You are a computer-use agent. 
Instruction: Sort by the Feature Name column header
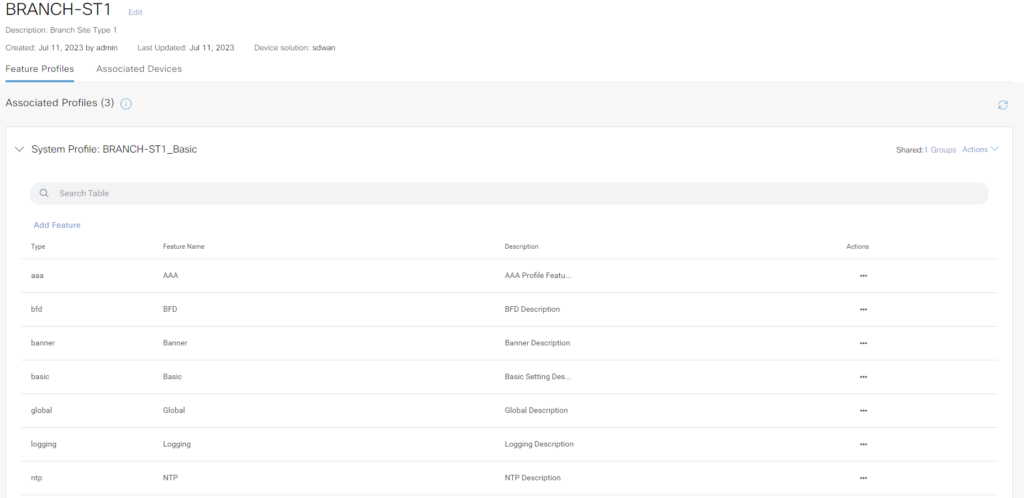click(x=184, y=246)
